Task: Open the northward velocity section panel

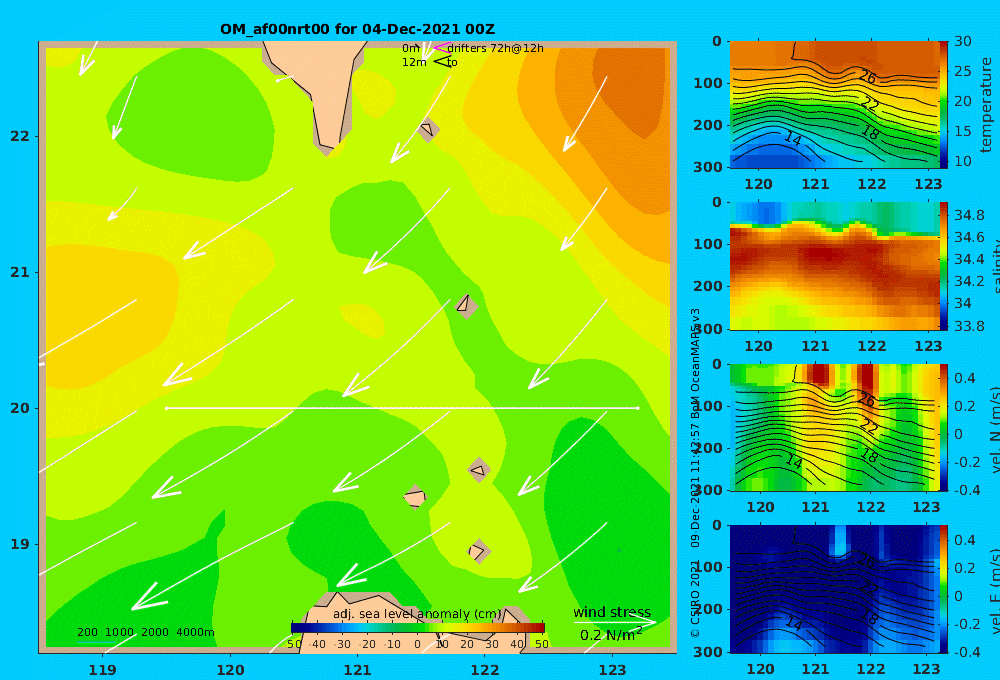Action: [x=834, y=427]
